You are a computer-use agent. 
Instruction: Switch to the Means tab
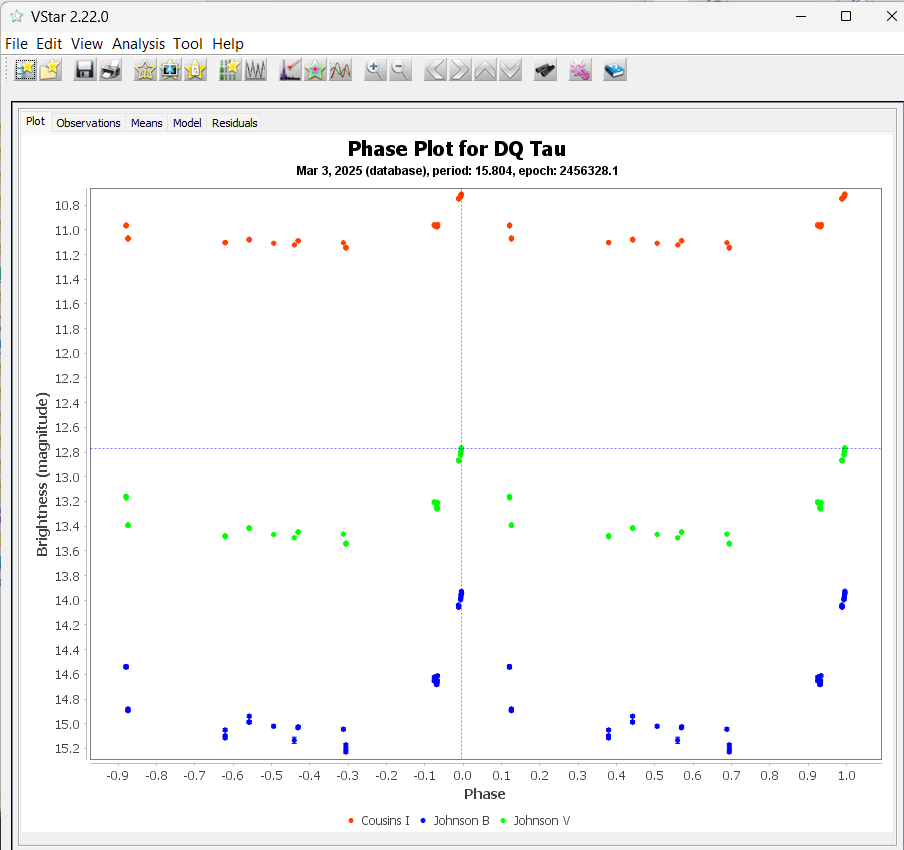click(146, 123)
